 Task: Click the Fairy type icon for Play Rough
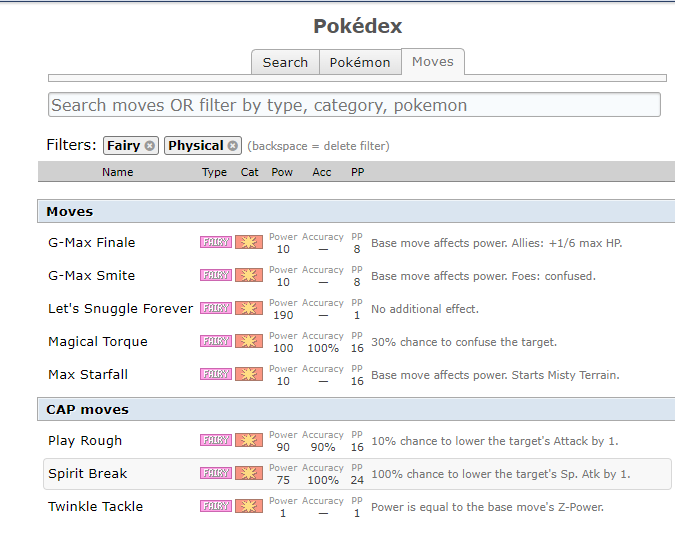[x=216, y=440]
